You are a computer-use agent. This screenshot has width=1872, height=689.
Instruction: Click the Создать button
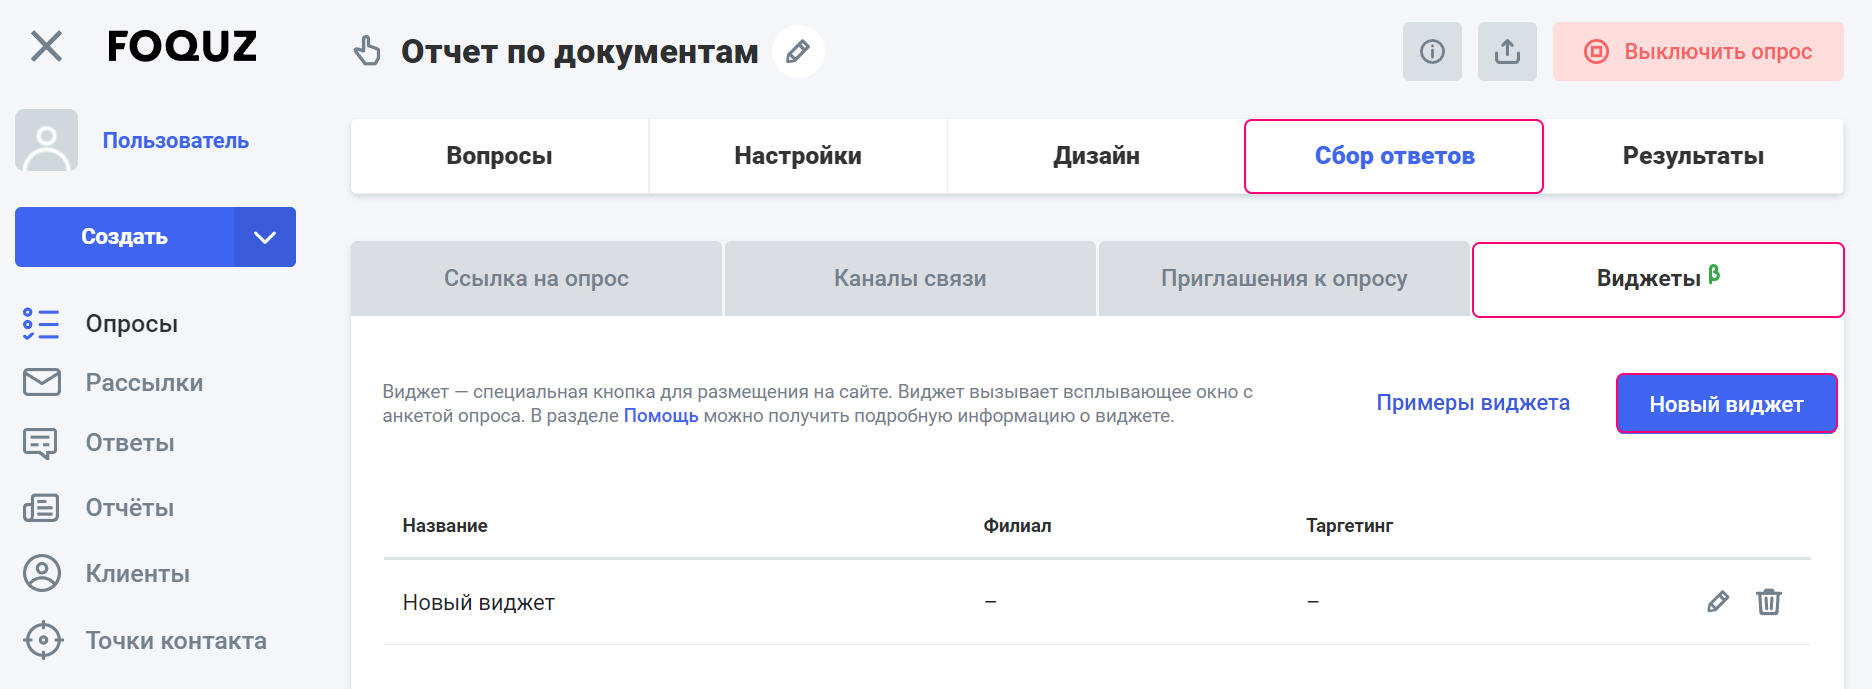(x=124, y=237)
